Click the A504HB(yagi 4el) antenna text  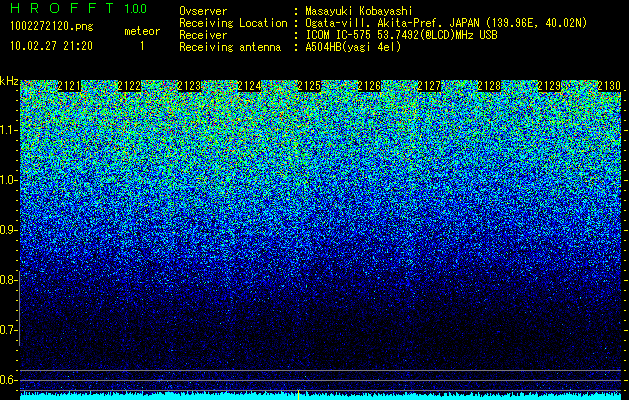click(x=353, y=47)
